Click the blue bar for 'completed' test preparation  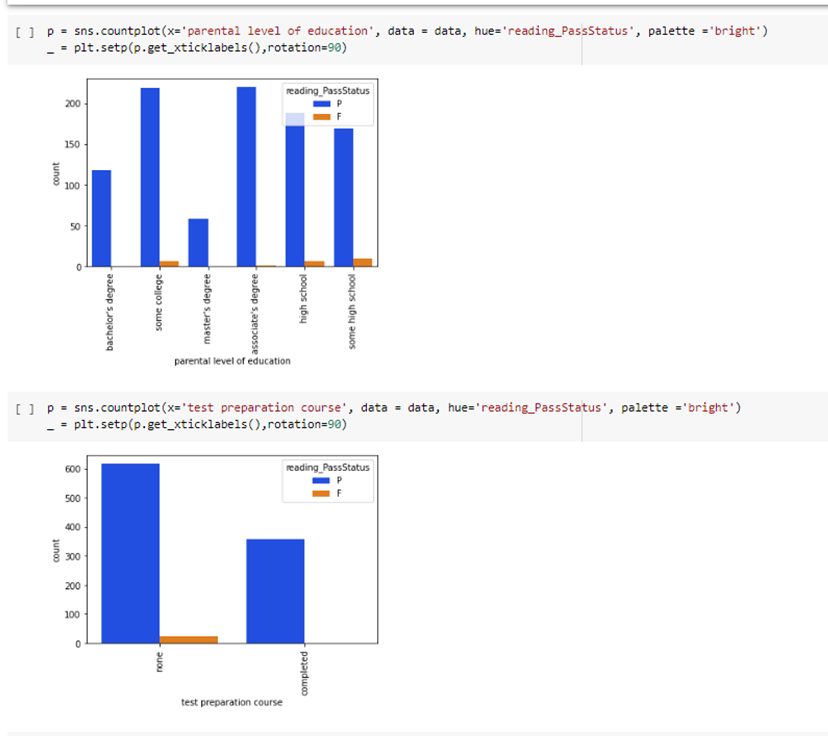tap(275, 591)
